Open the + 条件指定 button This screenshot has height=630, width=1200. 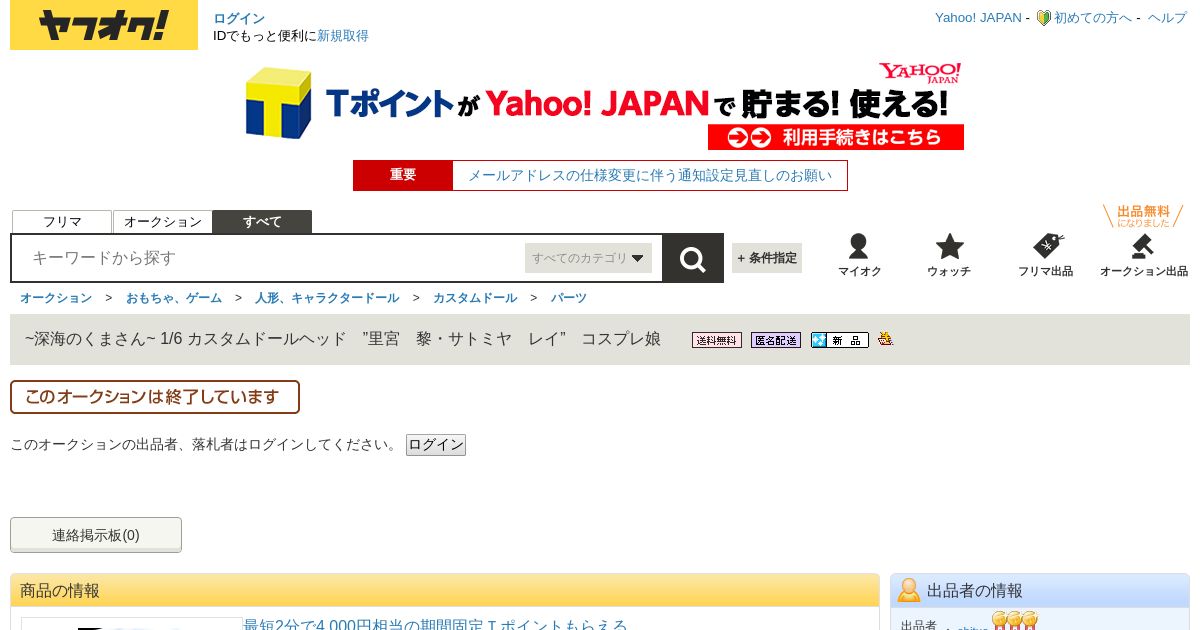767,258
